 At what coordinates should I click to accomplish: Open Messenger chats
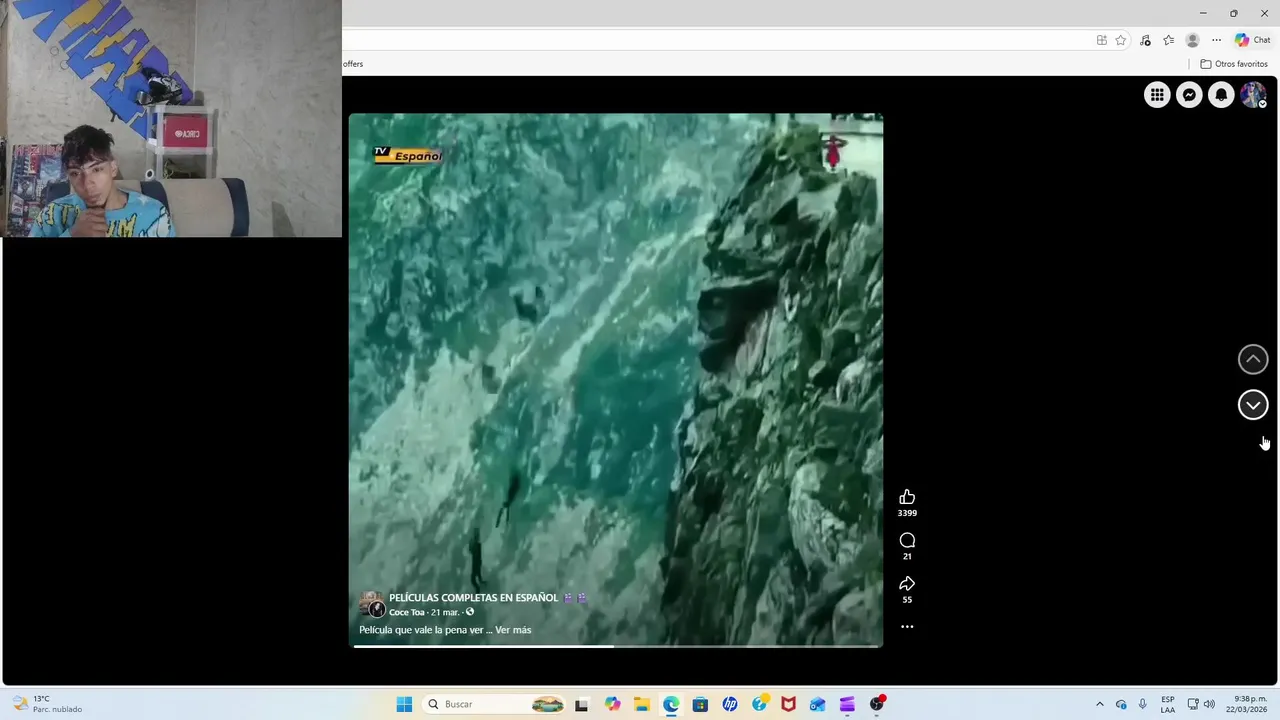point(1189,95)
